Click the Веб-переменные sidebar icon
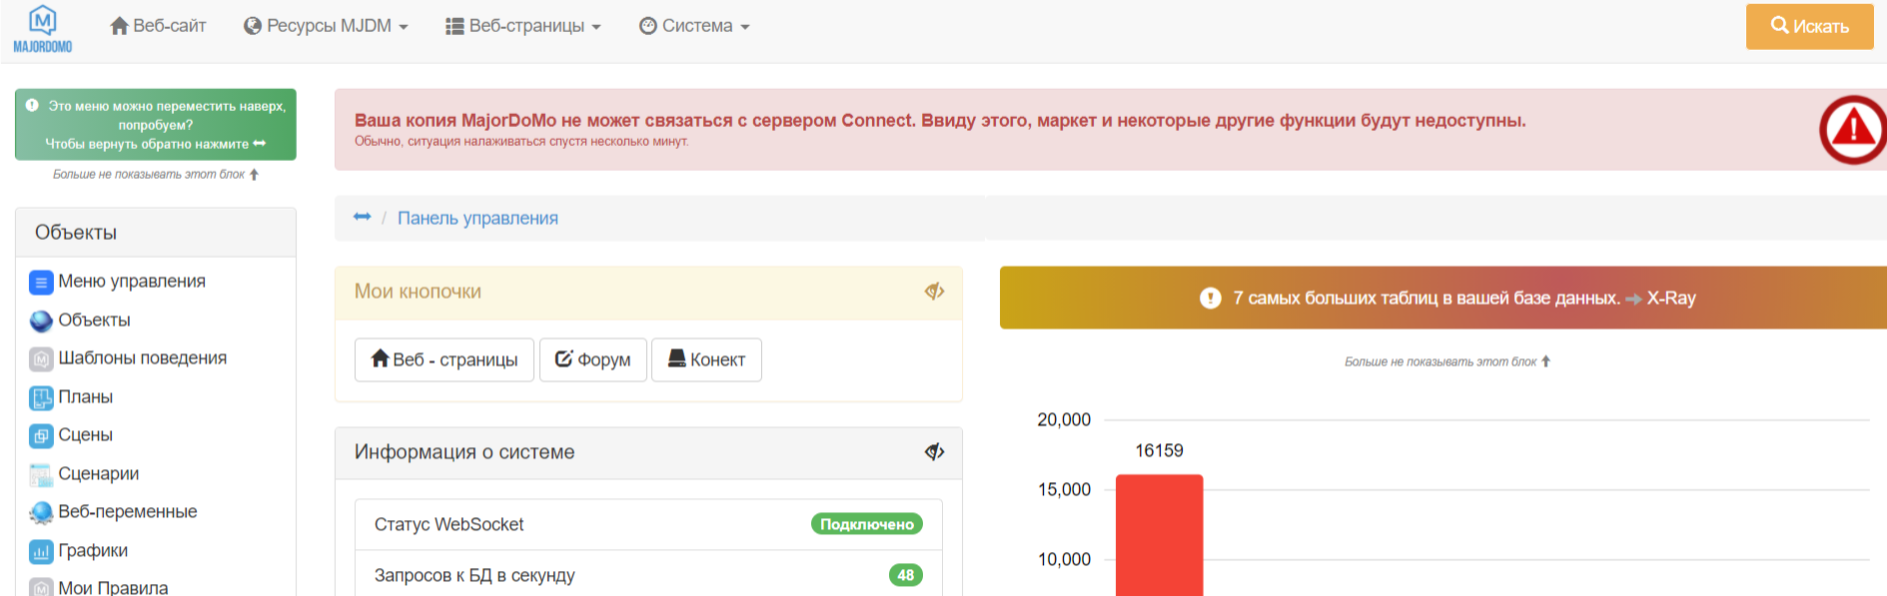The height and width of the screenshot is (596, 1887). (41, 513)
